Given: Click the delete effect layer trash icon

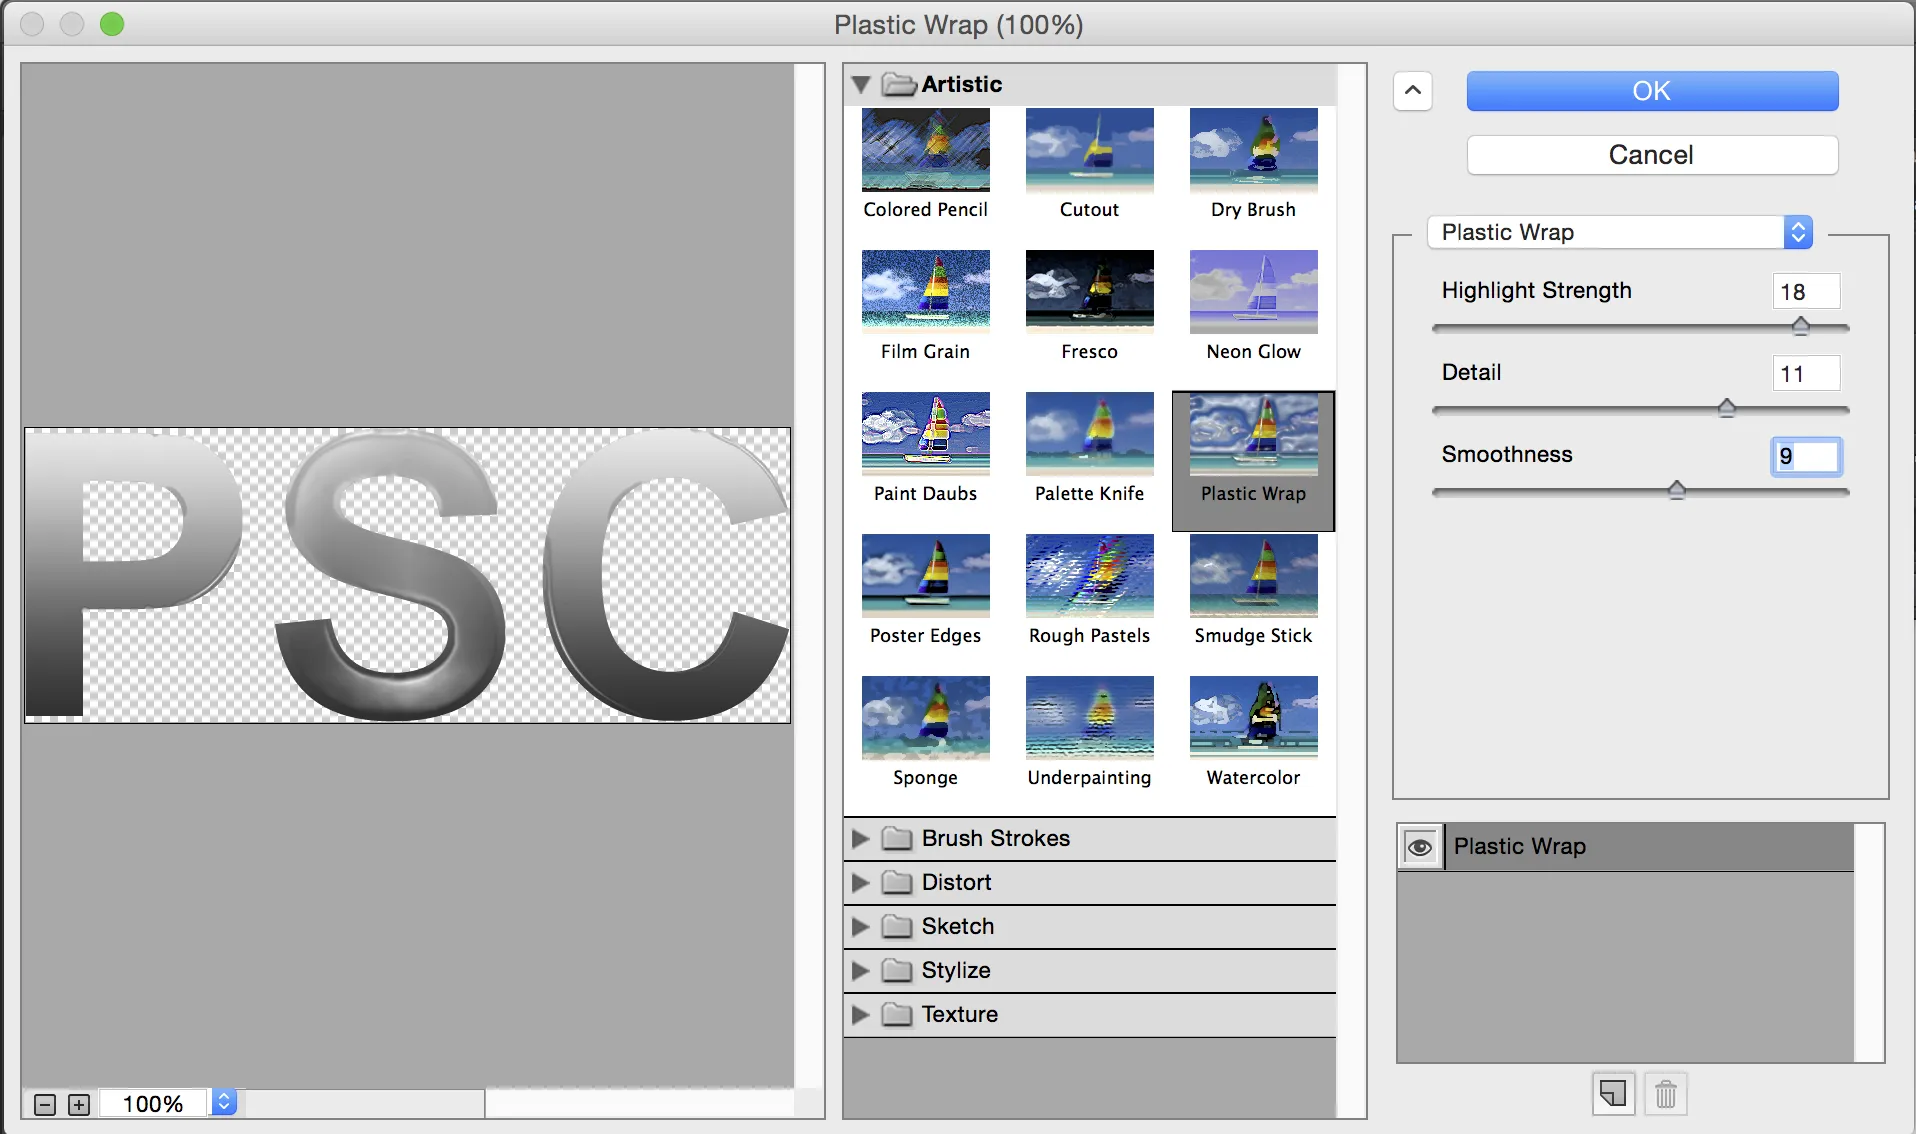Looking at the screenshot, I should coord(1665,1093).
